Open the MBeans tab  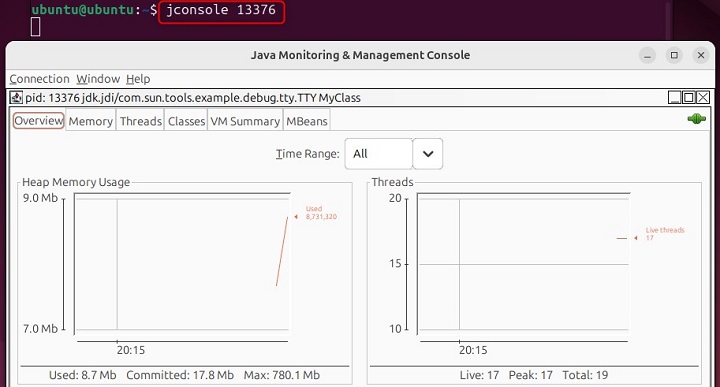pyautogui.click(x=307, y=121)
